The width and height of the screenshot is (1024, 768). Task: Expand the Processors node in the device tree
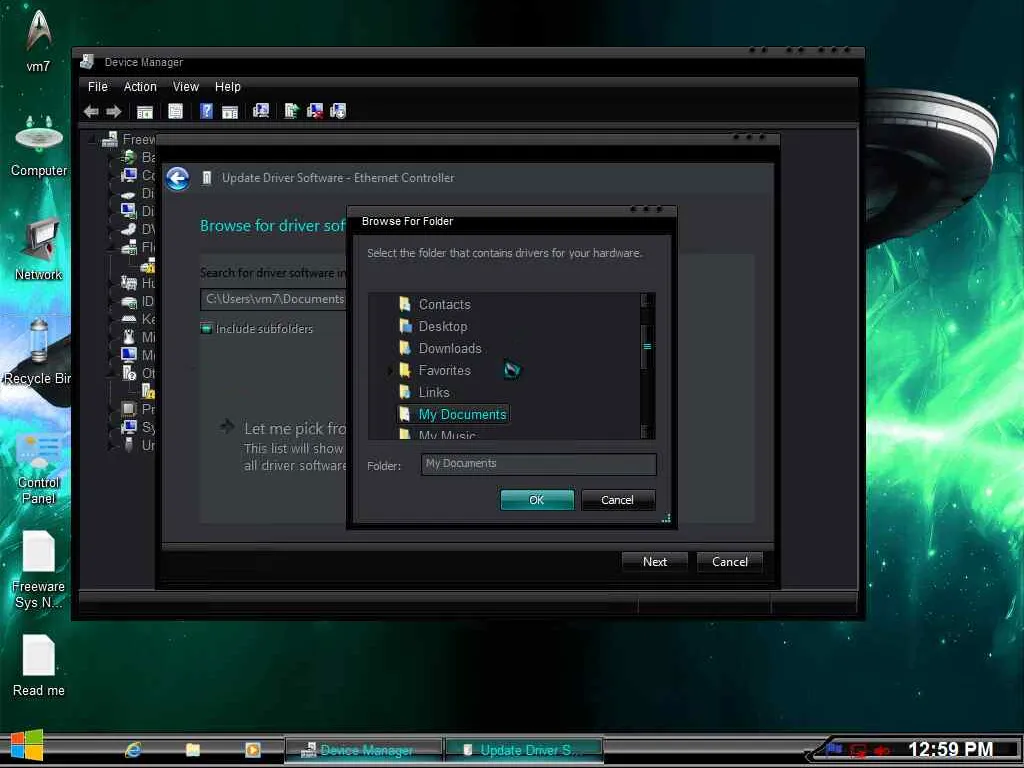click(112, 409)
